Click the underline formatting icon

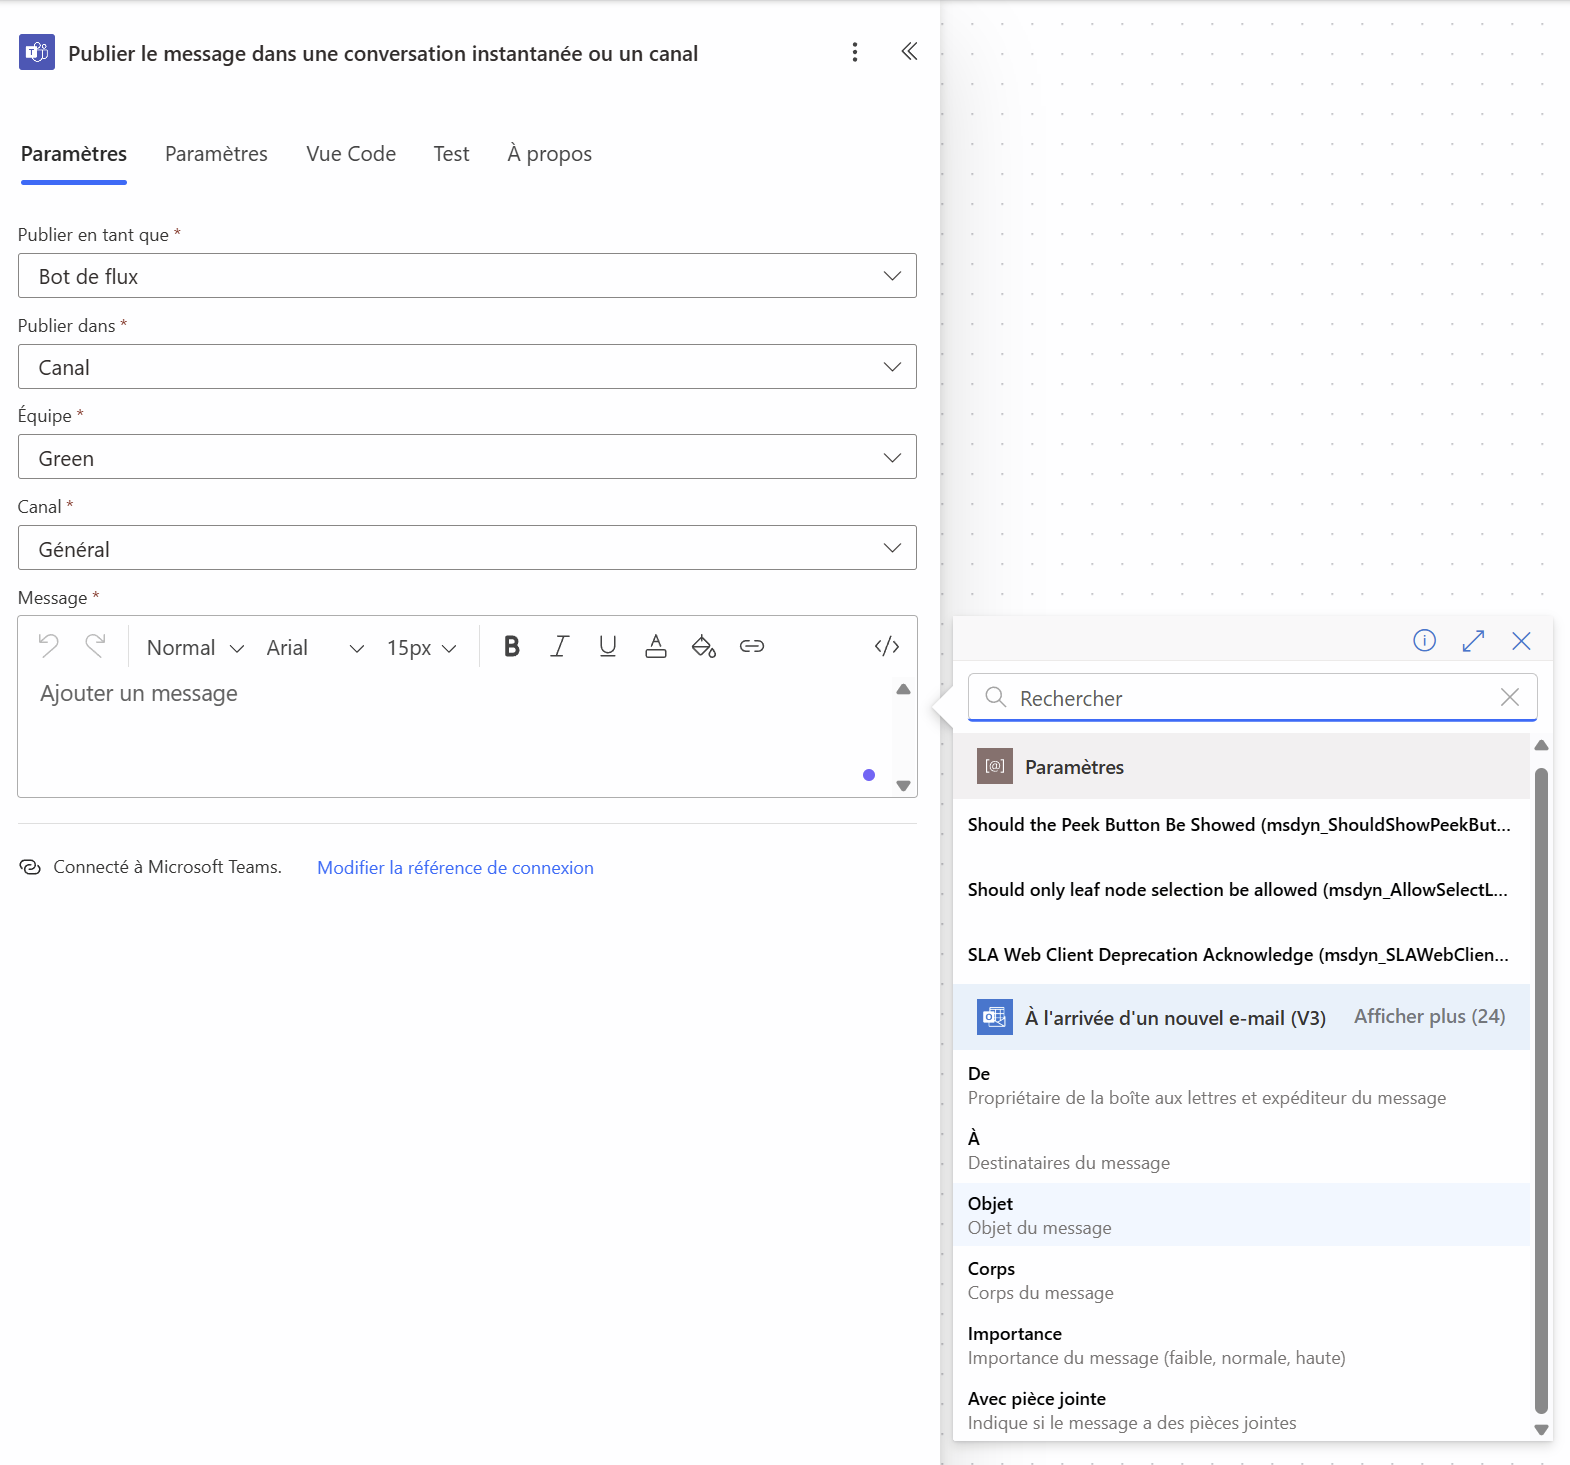click(x=607, y=647)
